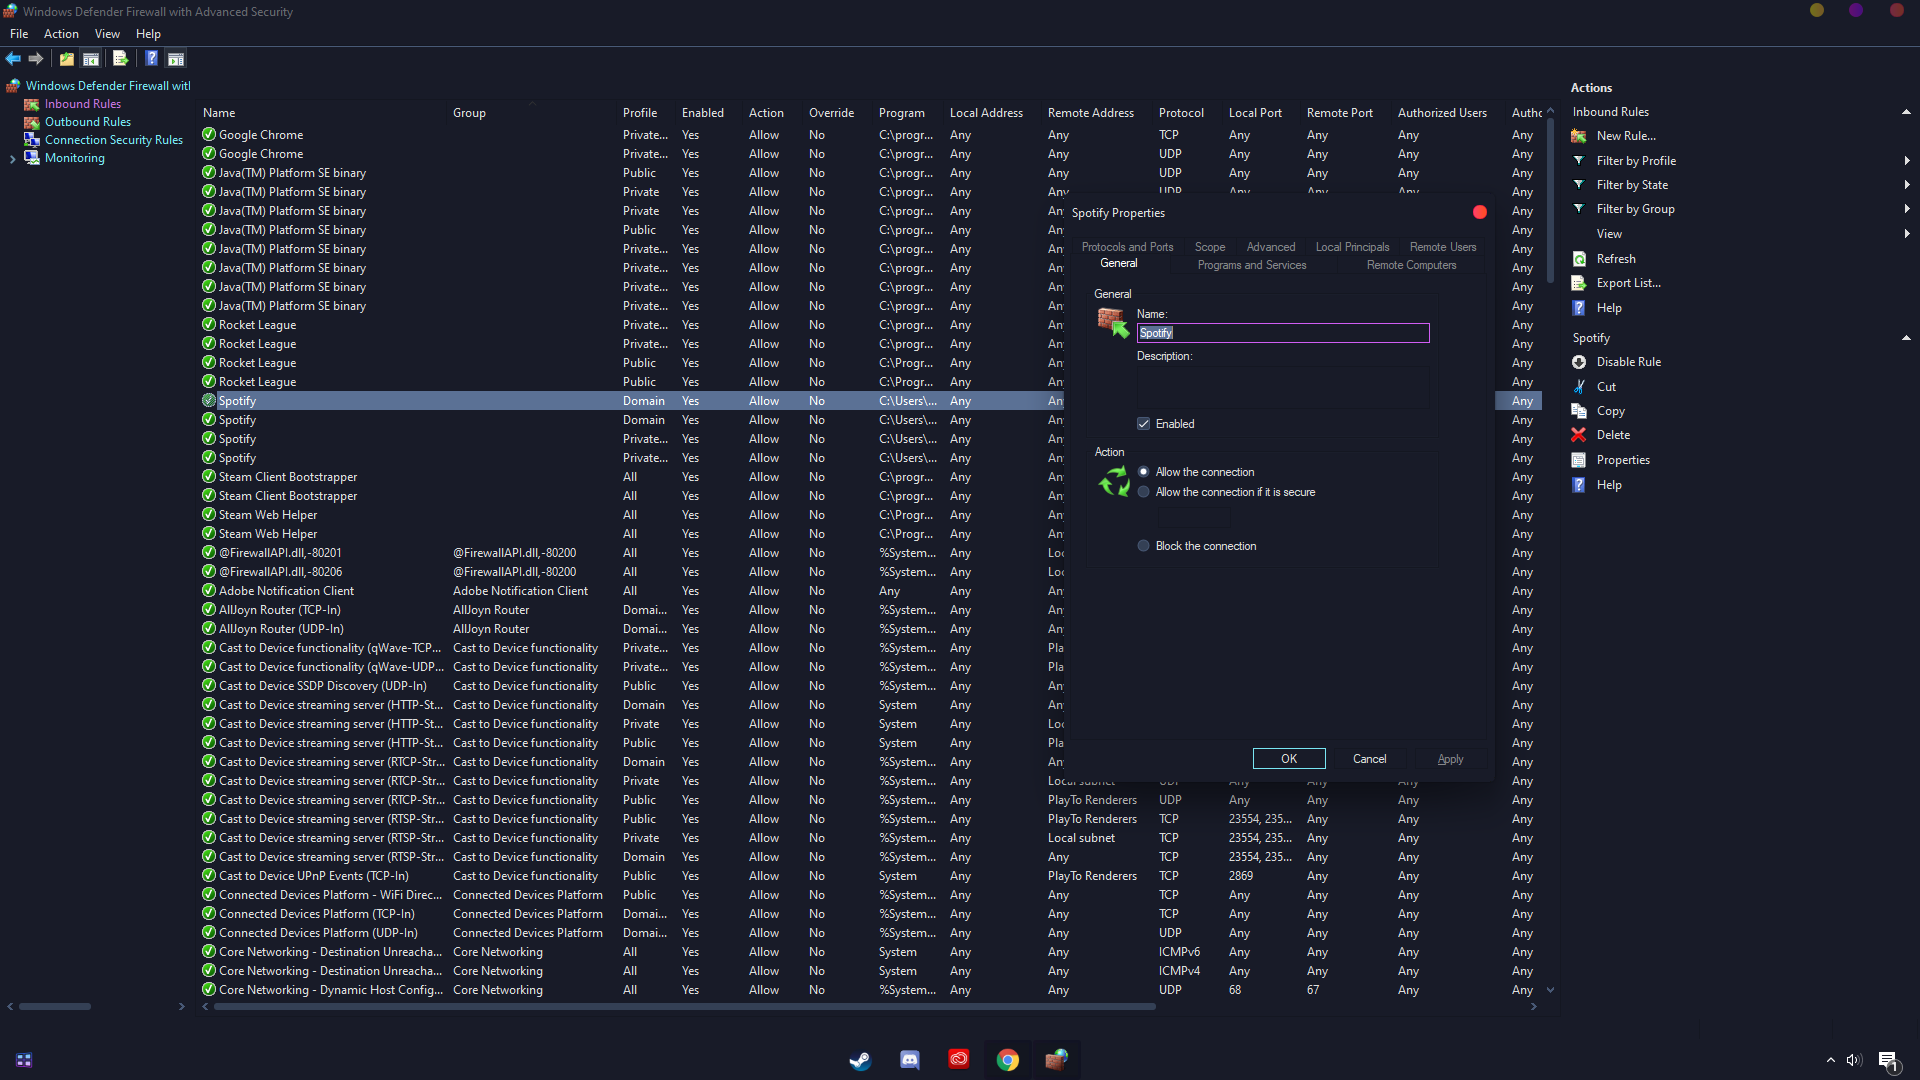Click the Show/Hide Console Tree toolbar icon
This screenshot has height=1080, width=1920.
[91, 59]
